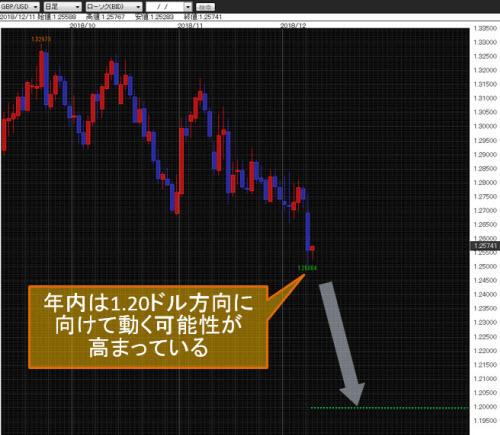Click the search button beside date field

click(205, 7)
